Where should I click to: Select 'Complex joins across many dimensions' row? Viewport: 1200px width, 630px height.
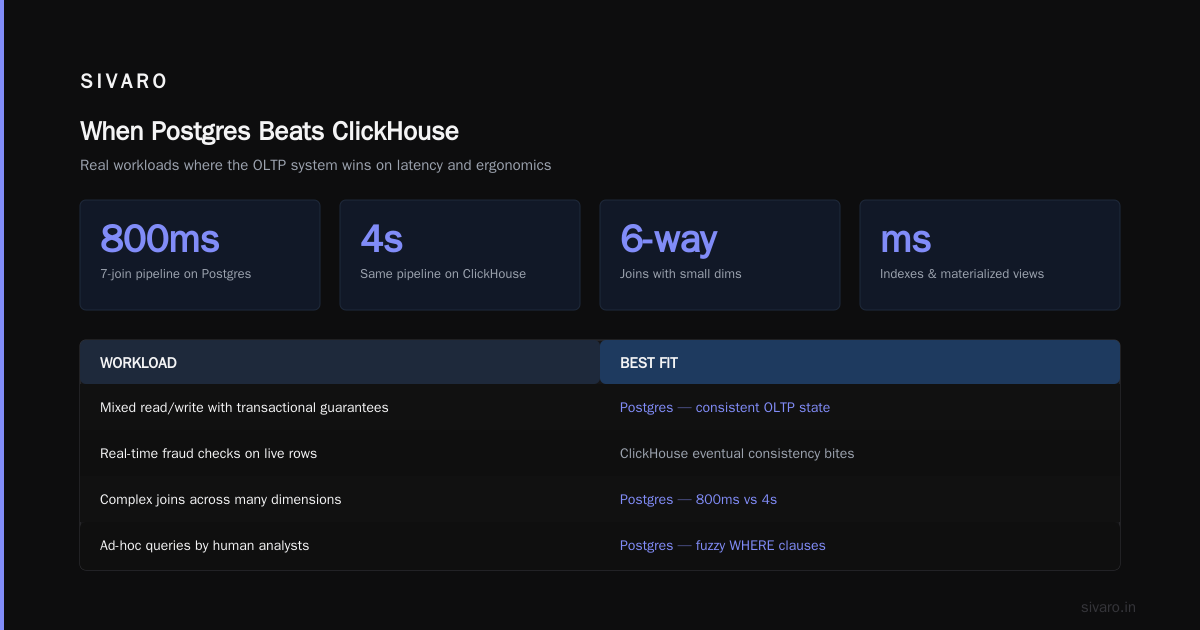[x=600, y=500]
